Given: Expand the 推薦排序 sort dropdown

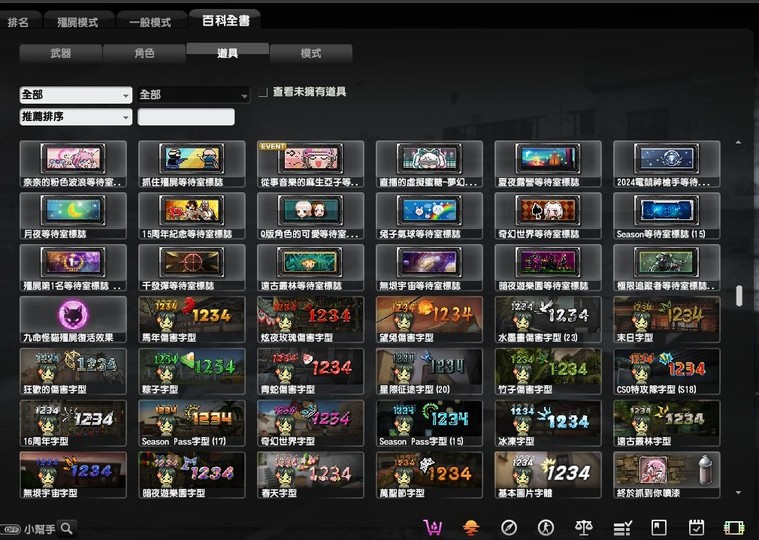Looking at the screenshot, I should pos(75,117).
